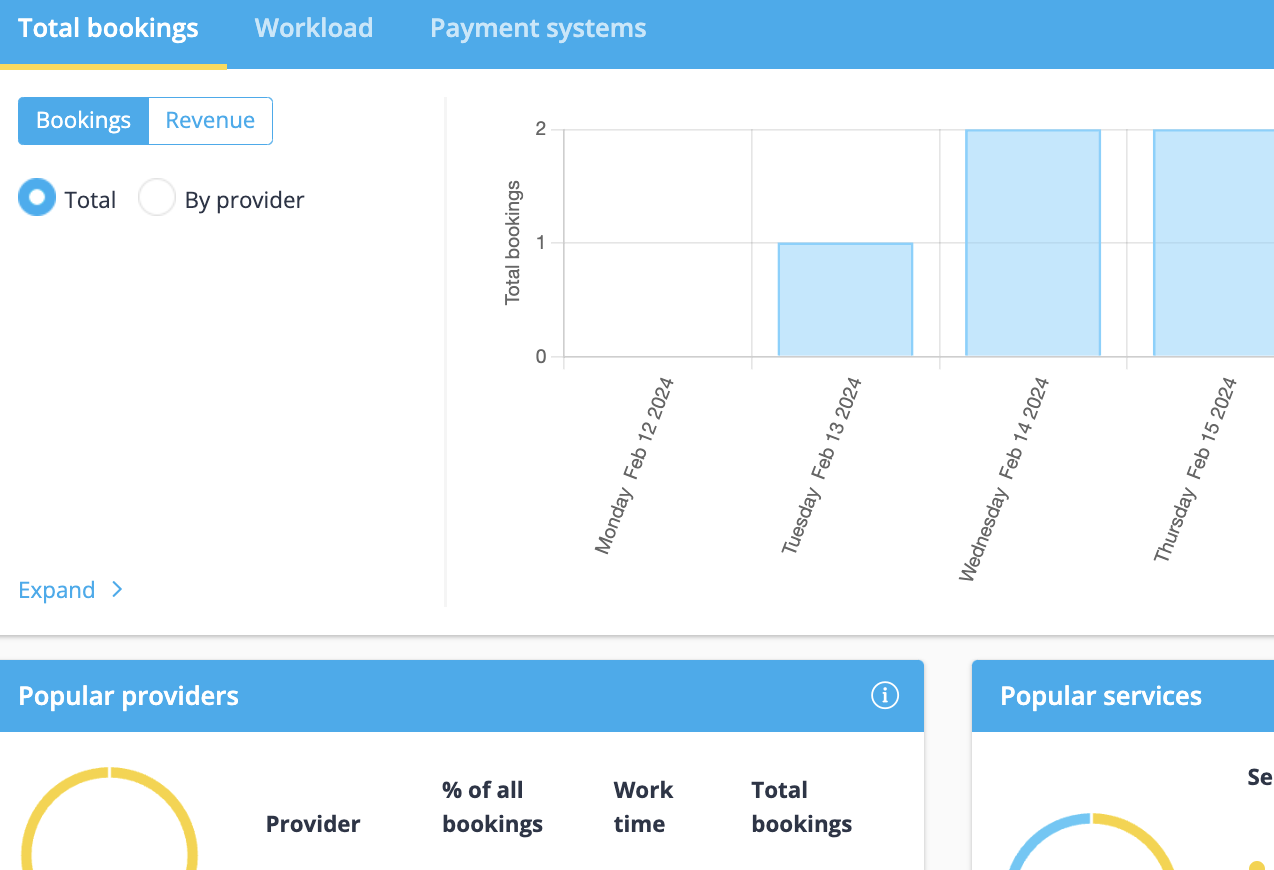Expand the chart options via Expand link

57,590
